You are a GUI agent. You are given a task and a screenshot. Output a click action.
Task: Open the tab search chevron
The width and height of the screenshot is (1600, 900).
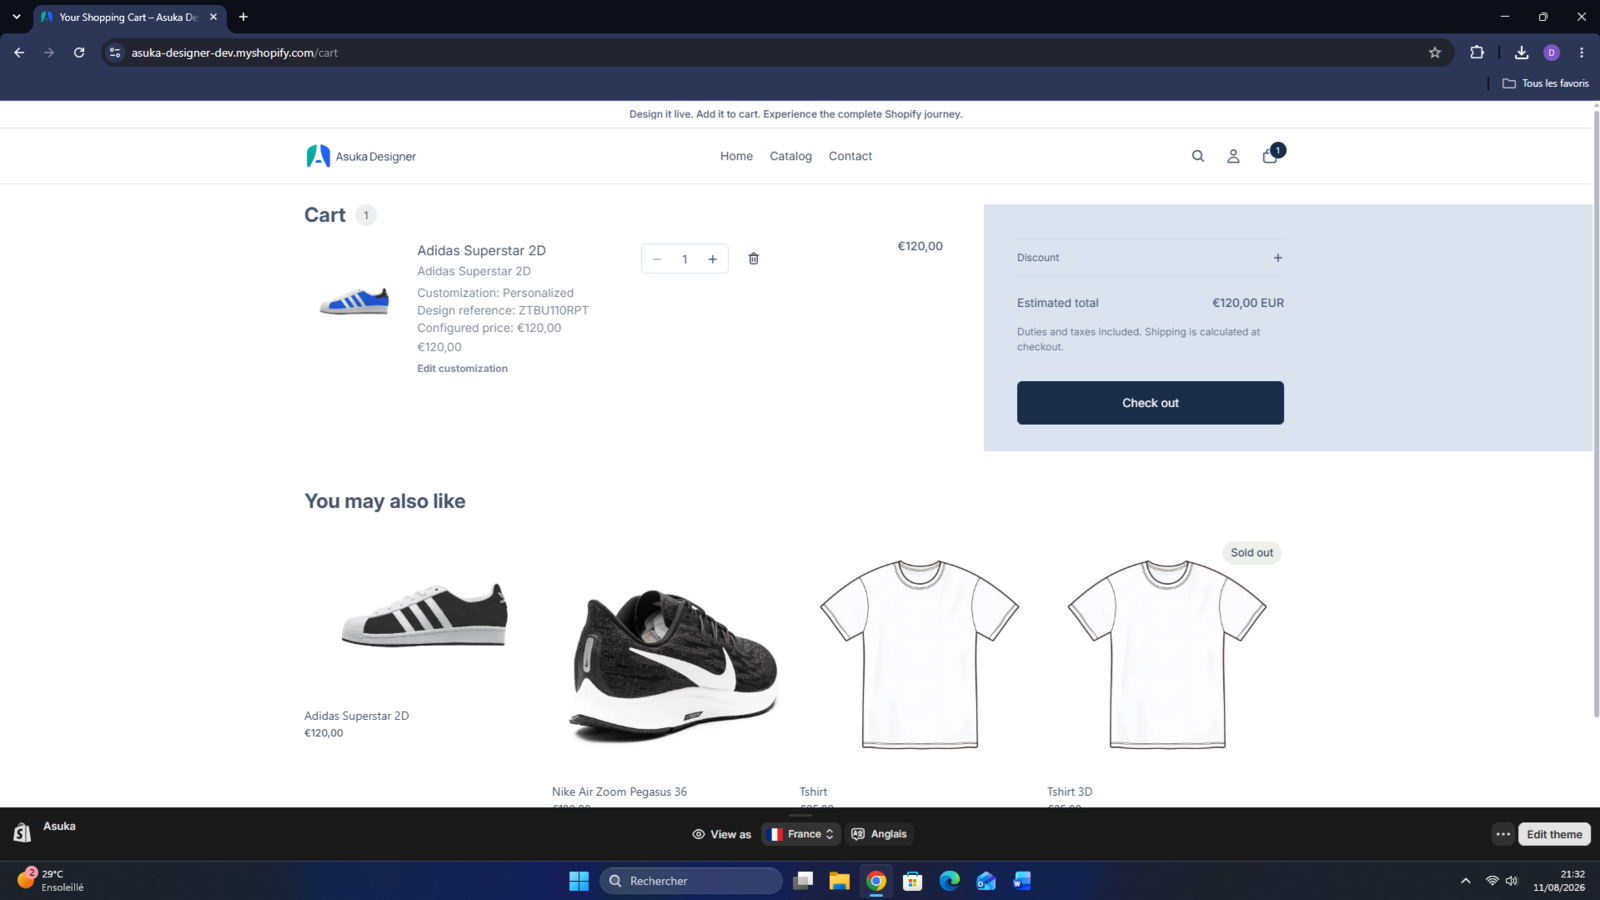[16, 17]
